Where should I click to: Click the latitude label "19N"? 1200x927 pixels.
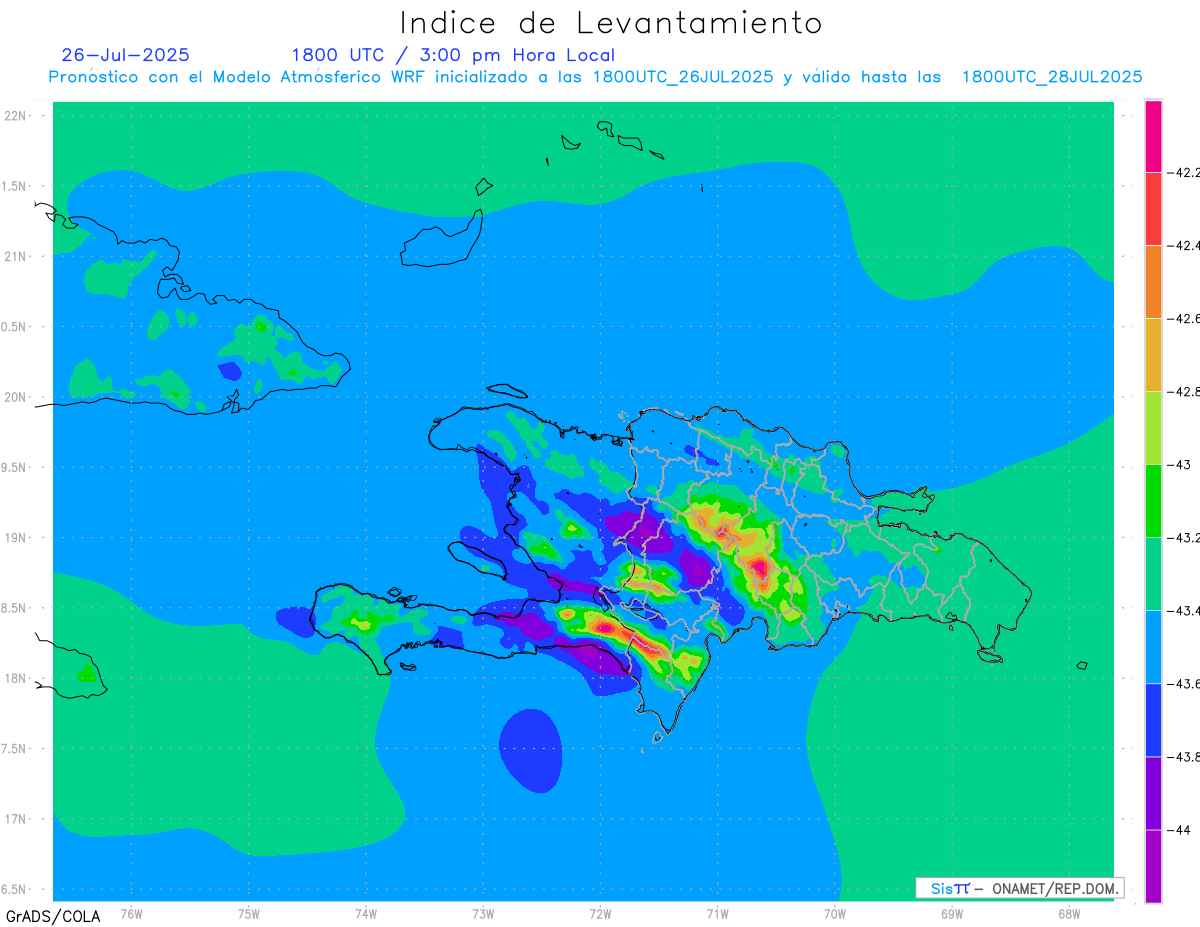click(15, 537)
